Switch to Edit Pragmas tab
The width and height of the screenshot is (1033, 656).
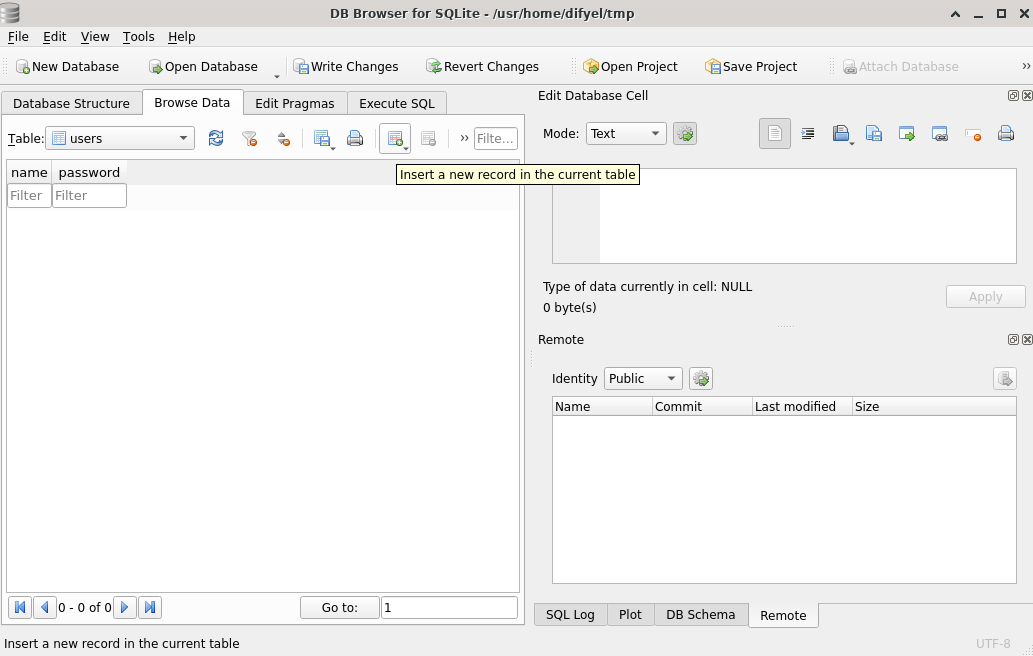[x=294, y=103]
